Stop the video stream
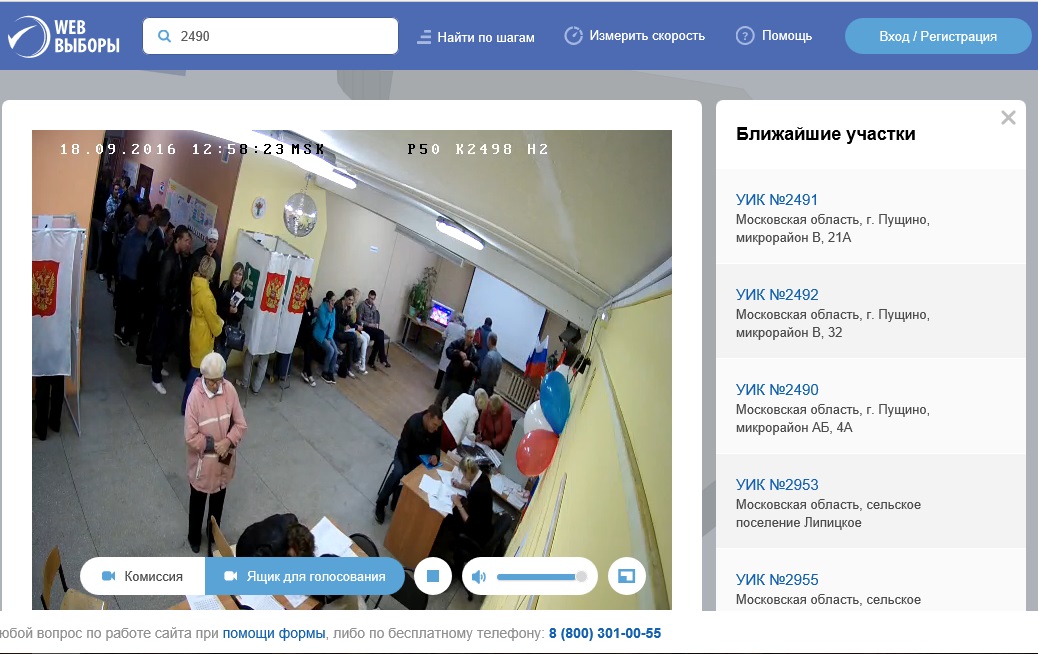 433,577
